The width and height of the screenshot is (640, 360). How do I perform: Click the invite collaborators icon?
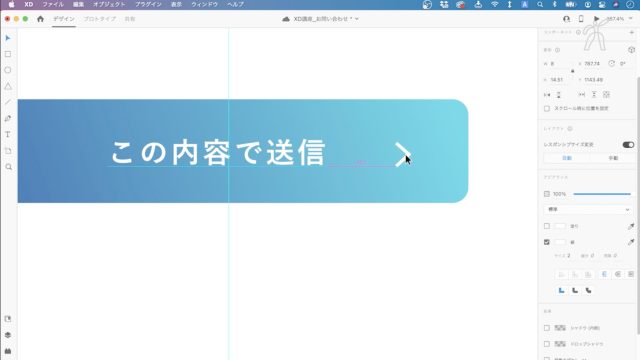[566, 19]
